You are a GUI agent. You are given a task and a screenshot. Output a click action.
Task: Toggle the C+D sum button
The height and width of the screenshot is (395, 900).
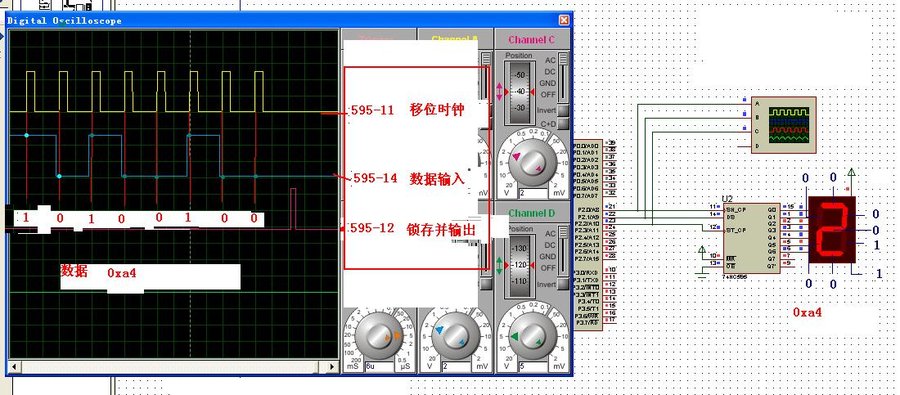click(x=564, y=124)
